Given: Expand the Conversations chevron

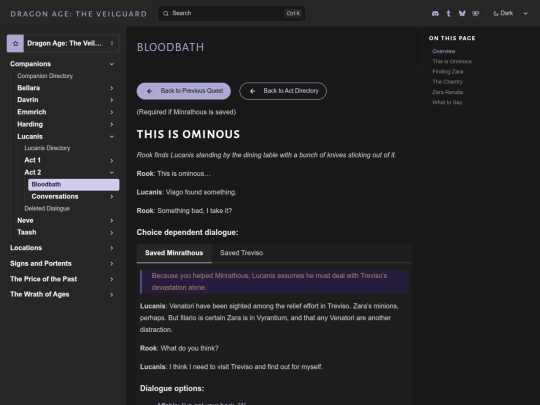Looking at the screenshot, I should [112, 197].
